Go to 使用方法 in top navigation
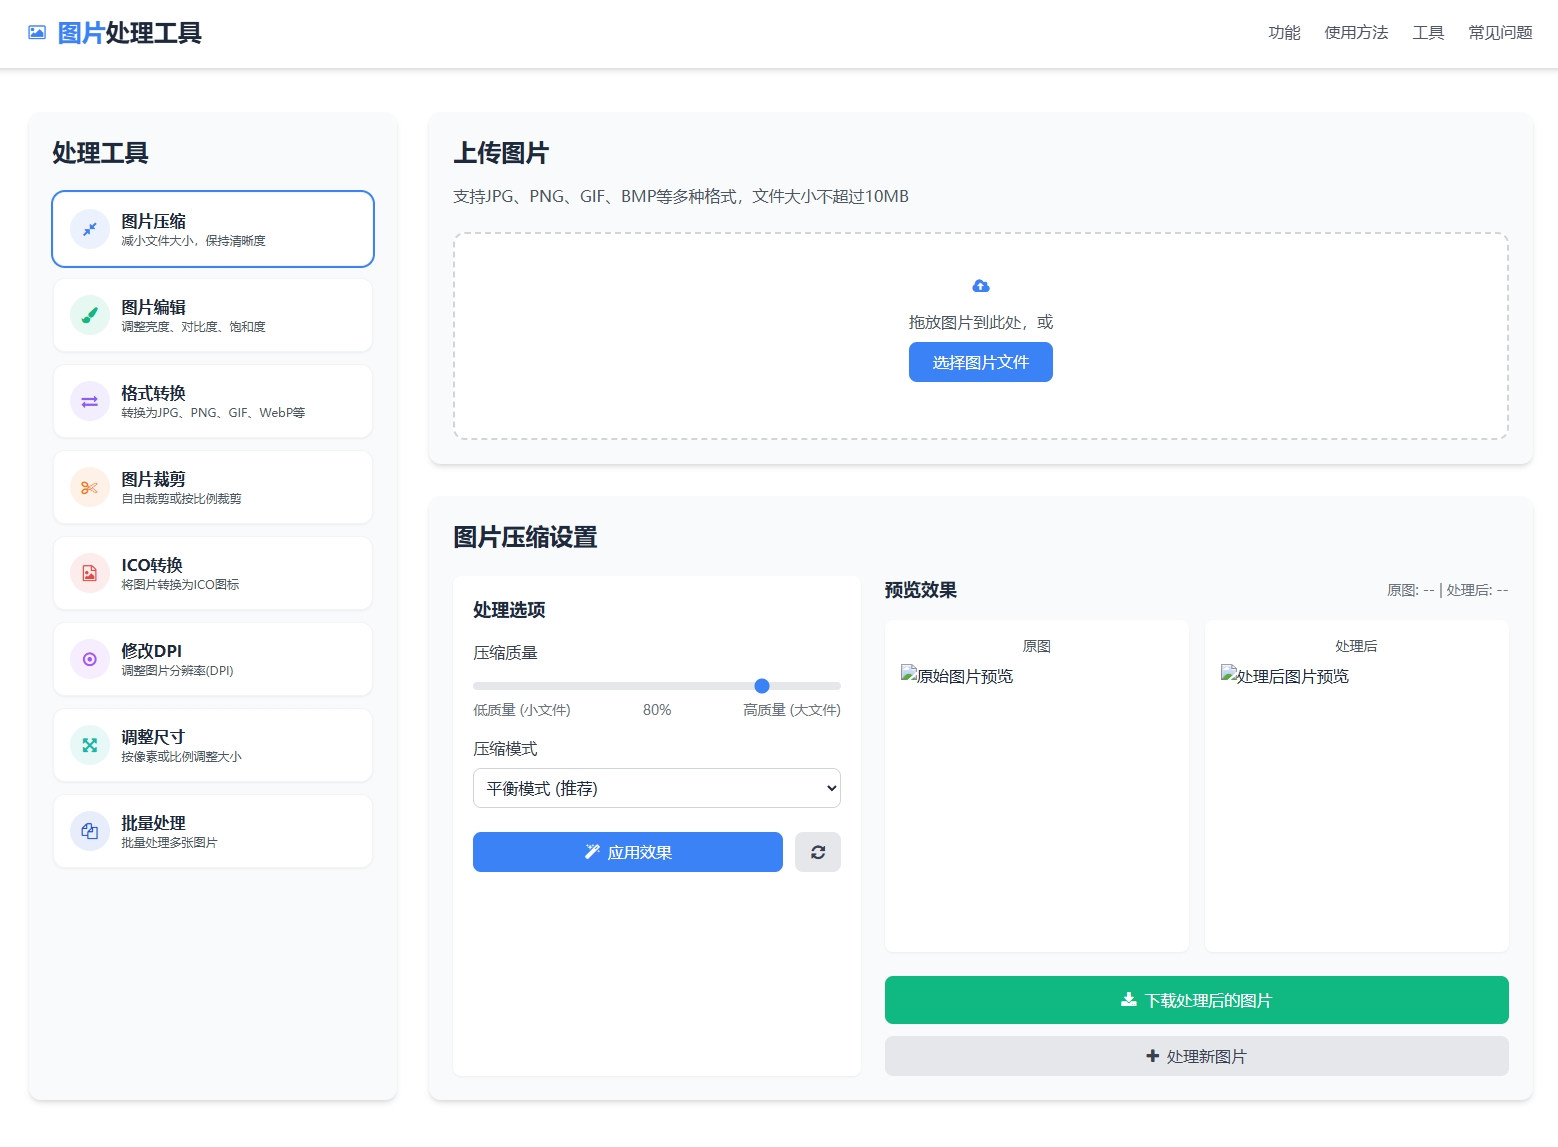 pyautogui.click(x=1356, y=33)
